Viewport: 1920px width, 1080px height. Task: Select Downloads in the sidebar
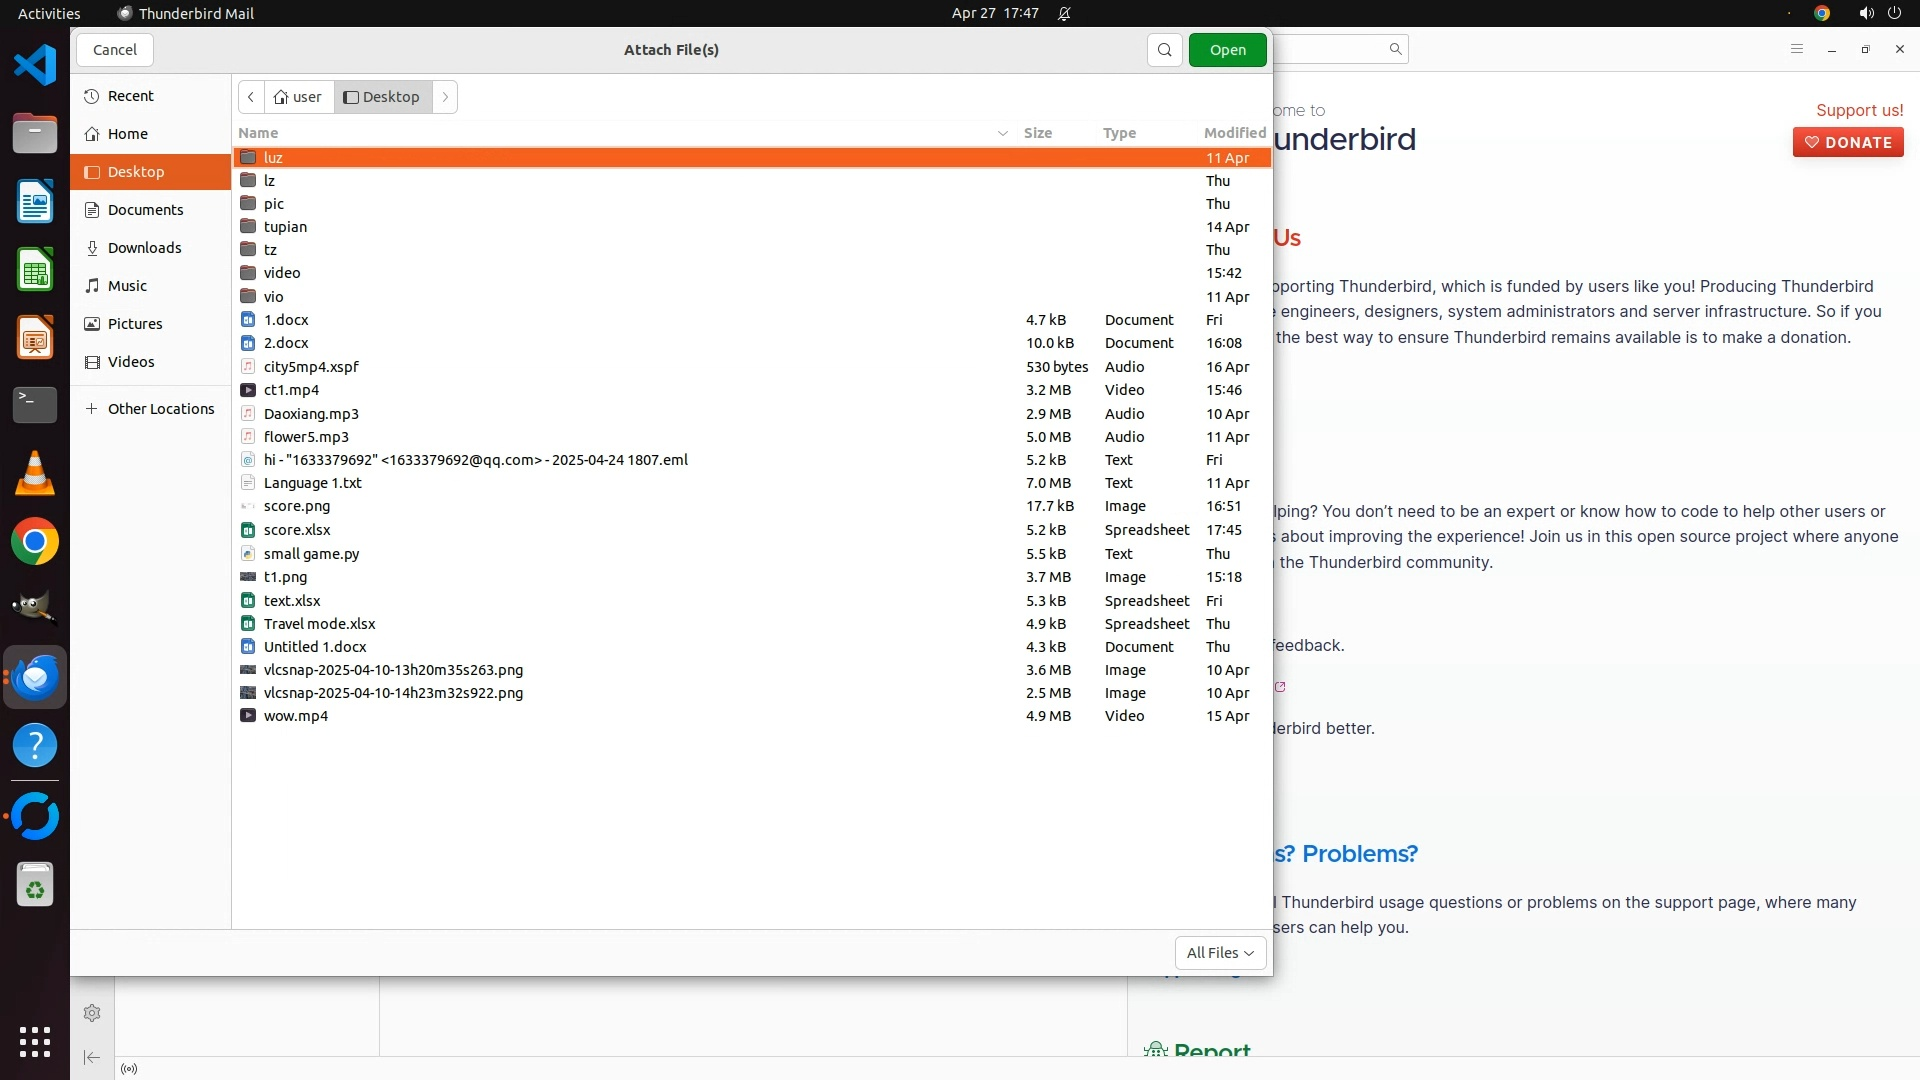(x=144, y=248)
